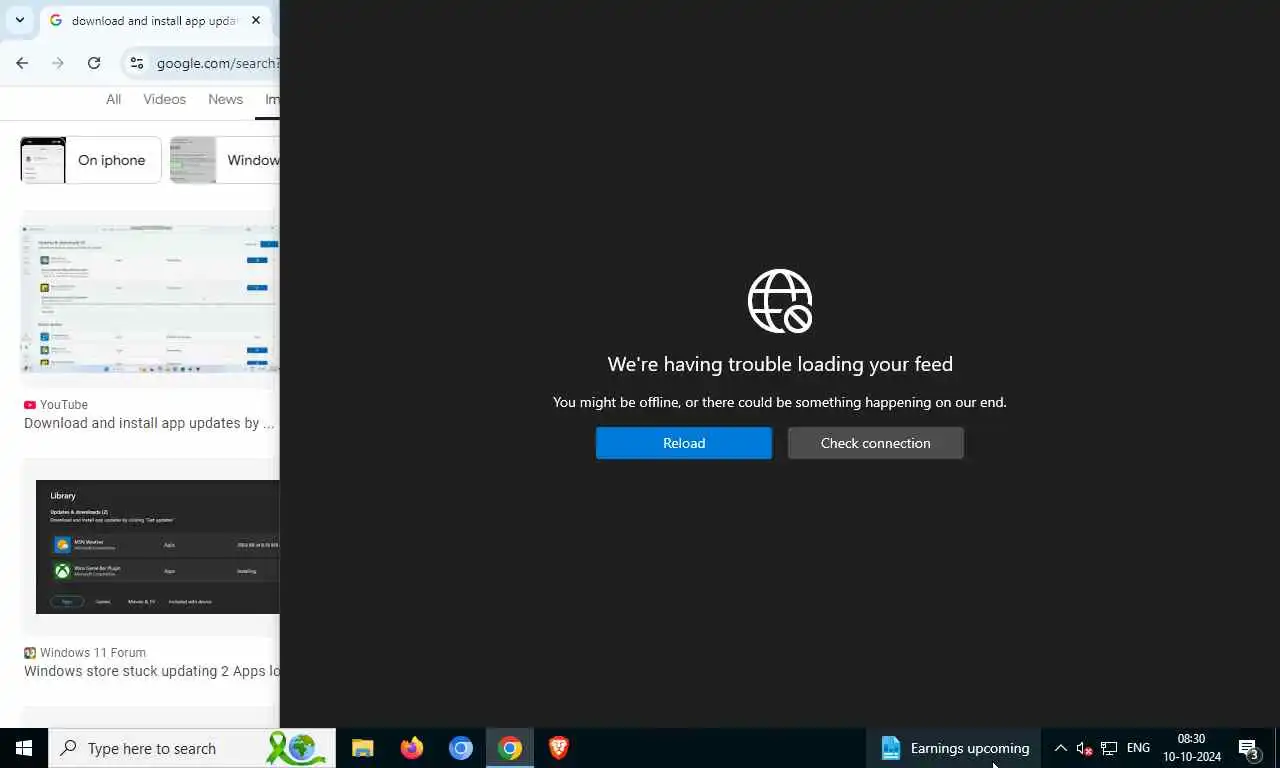Screen dimensions: 1280x768
Task: Open File Explorer from the taskbar
Action: pyautogui.click(x=362, y=748)
